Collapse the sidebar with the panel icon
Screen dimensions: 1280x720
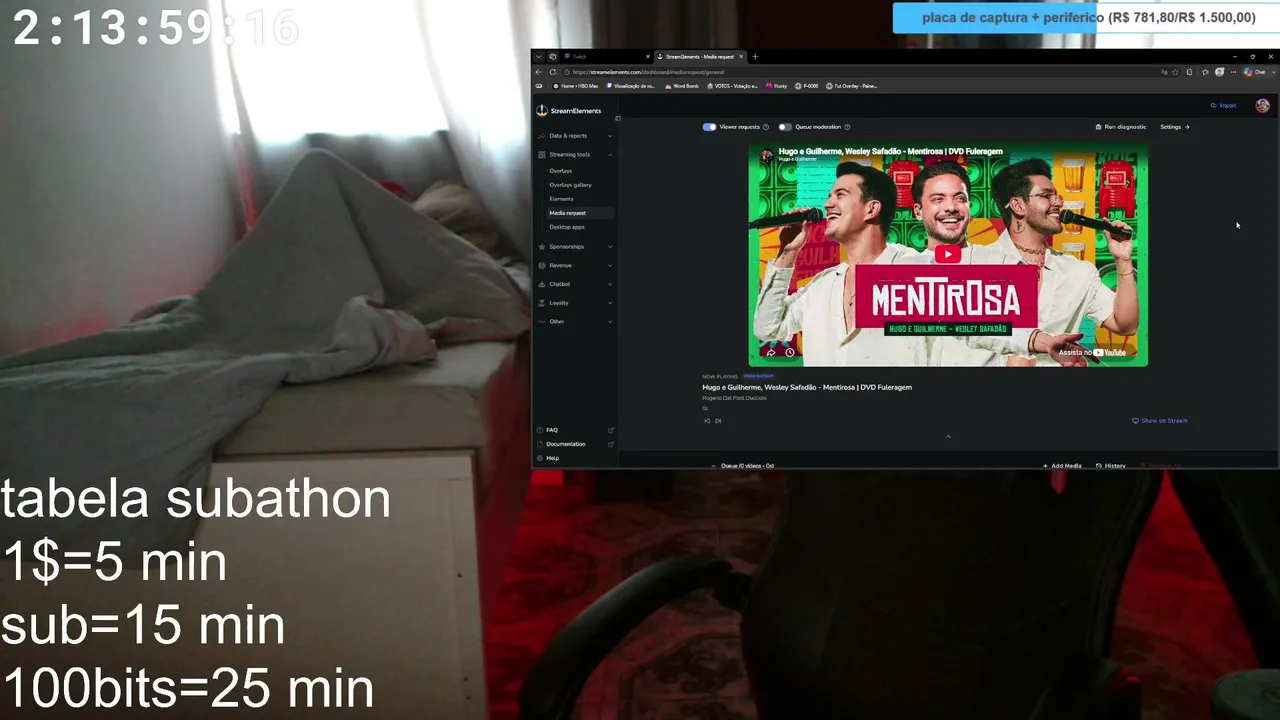point(617,118)
